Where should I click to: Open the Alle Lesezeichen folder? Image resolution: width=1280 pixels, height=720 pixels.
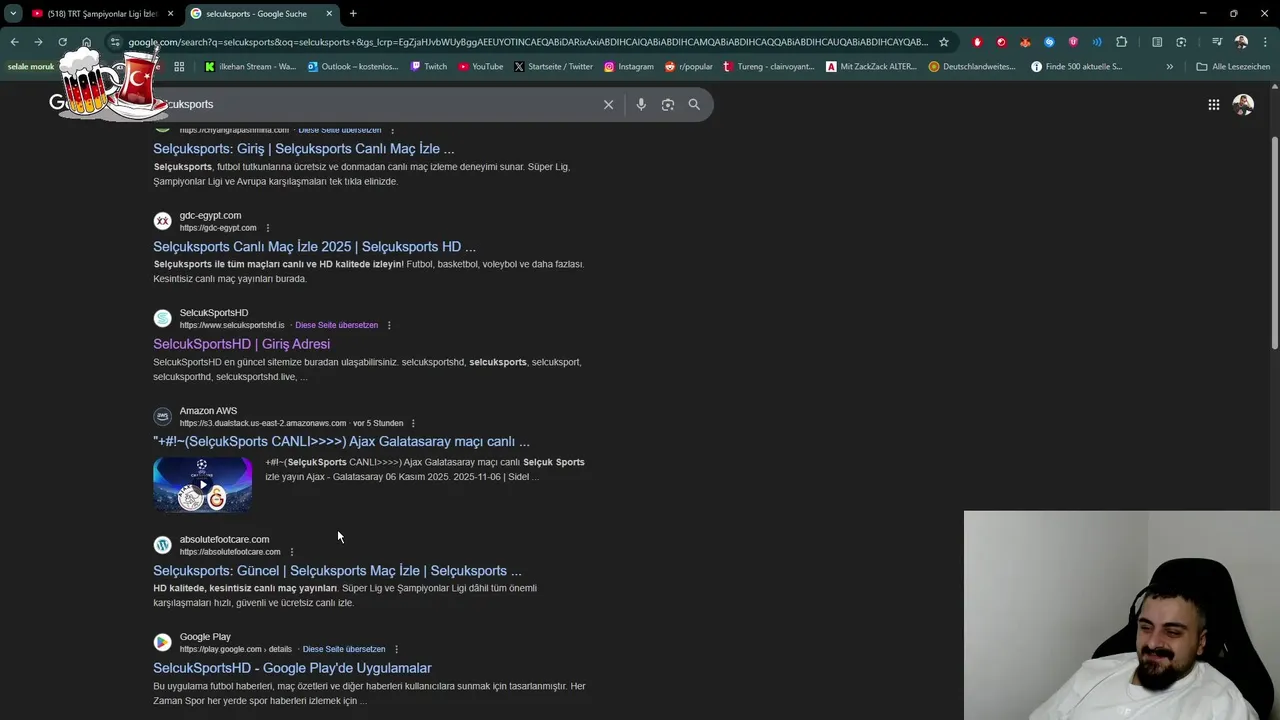click(x=1233, y=67)
